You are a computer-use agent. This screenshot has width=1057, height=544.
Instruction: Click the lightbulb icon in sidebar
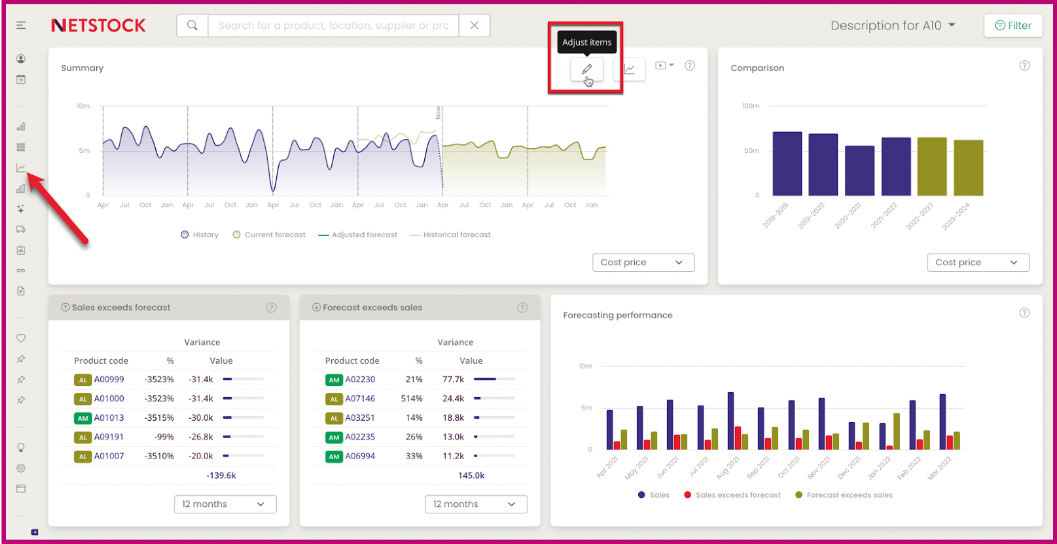[x=21, y=447]
